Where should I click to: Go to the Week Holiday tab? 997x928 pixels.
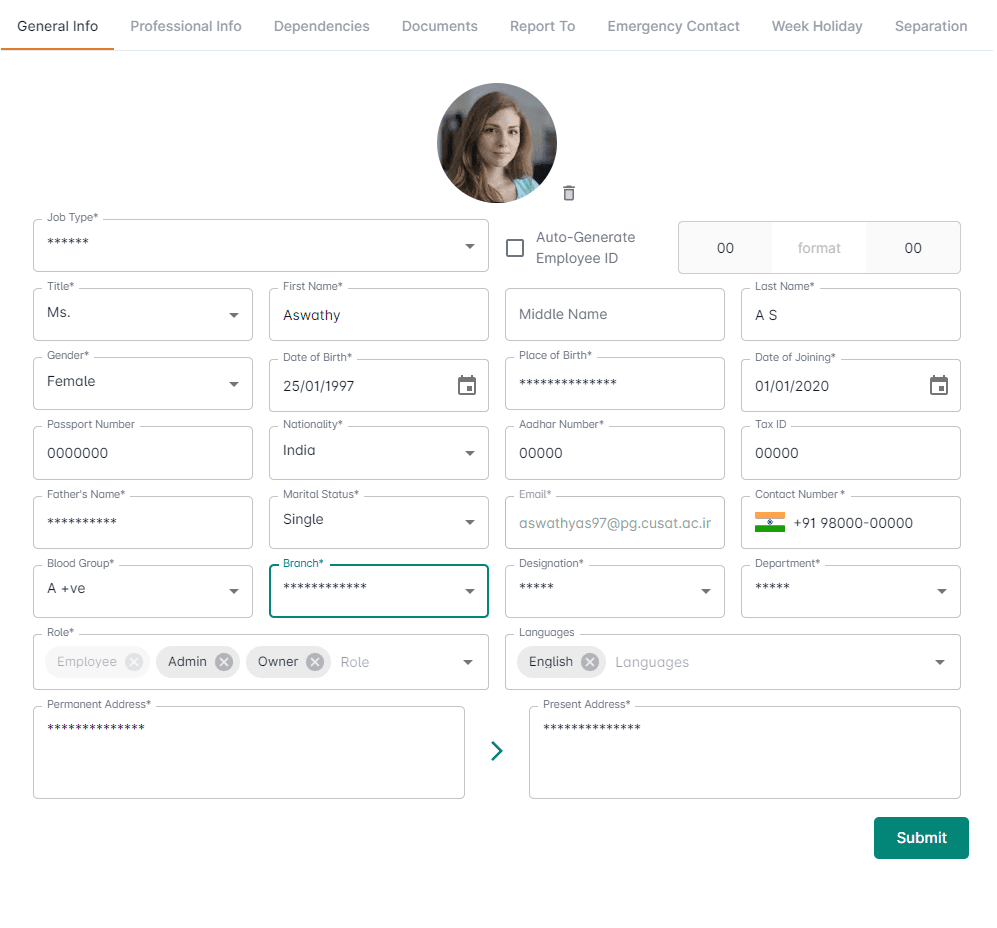[x=817, y=26]
